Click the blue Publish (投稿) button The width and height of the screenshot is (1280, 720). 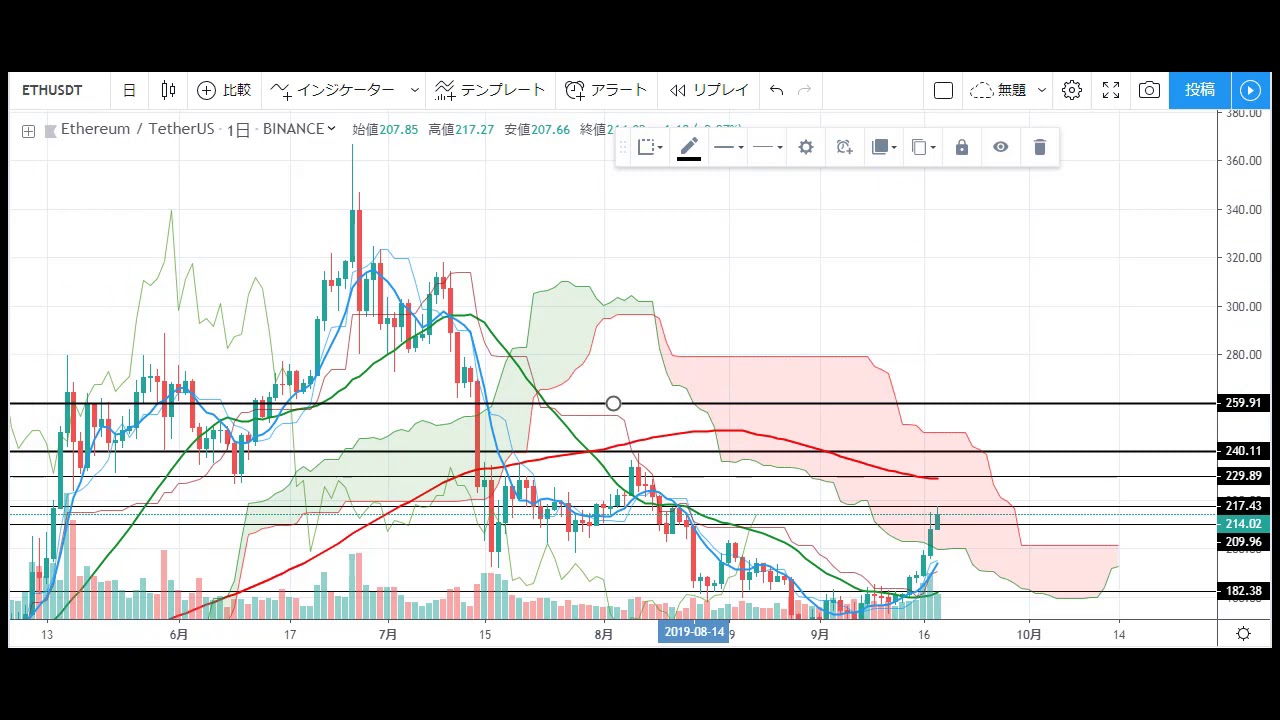tap(1199, 90)
